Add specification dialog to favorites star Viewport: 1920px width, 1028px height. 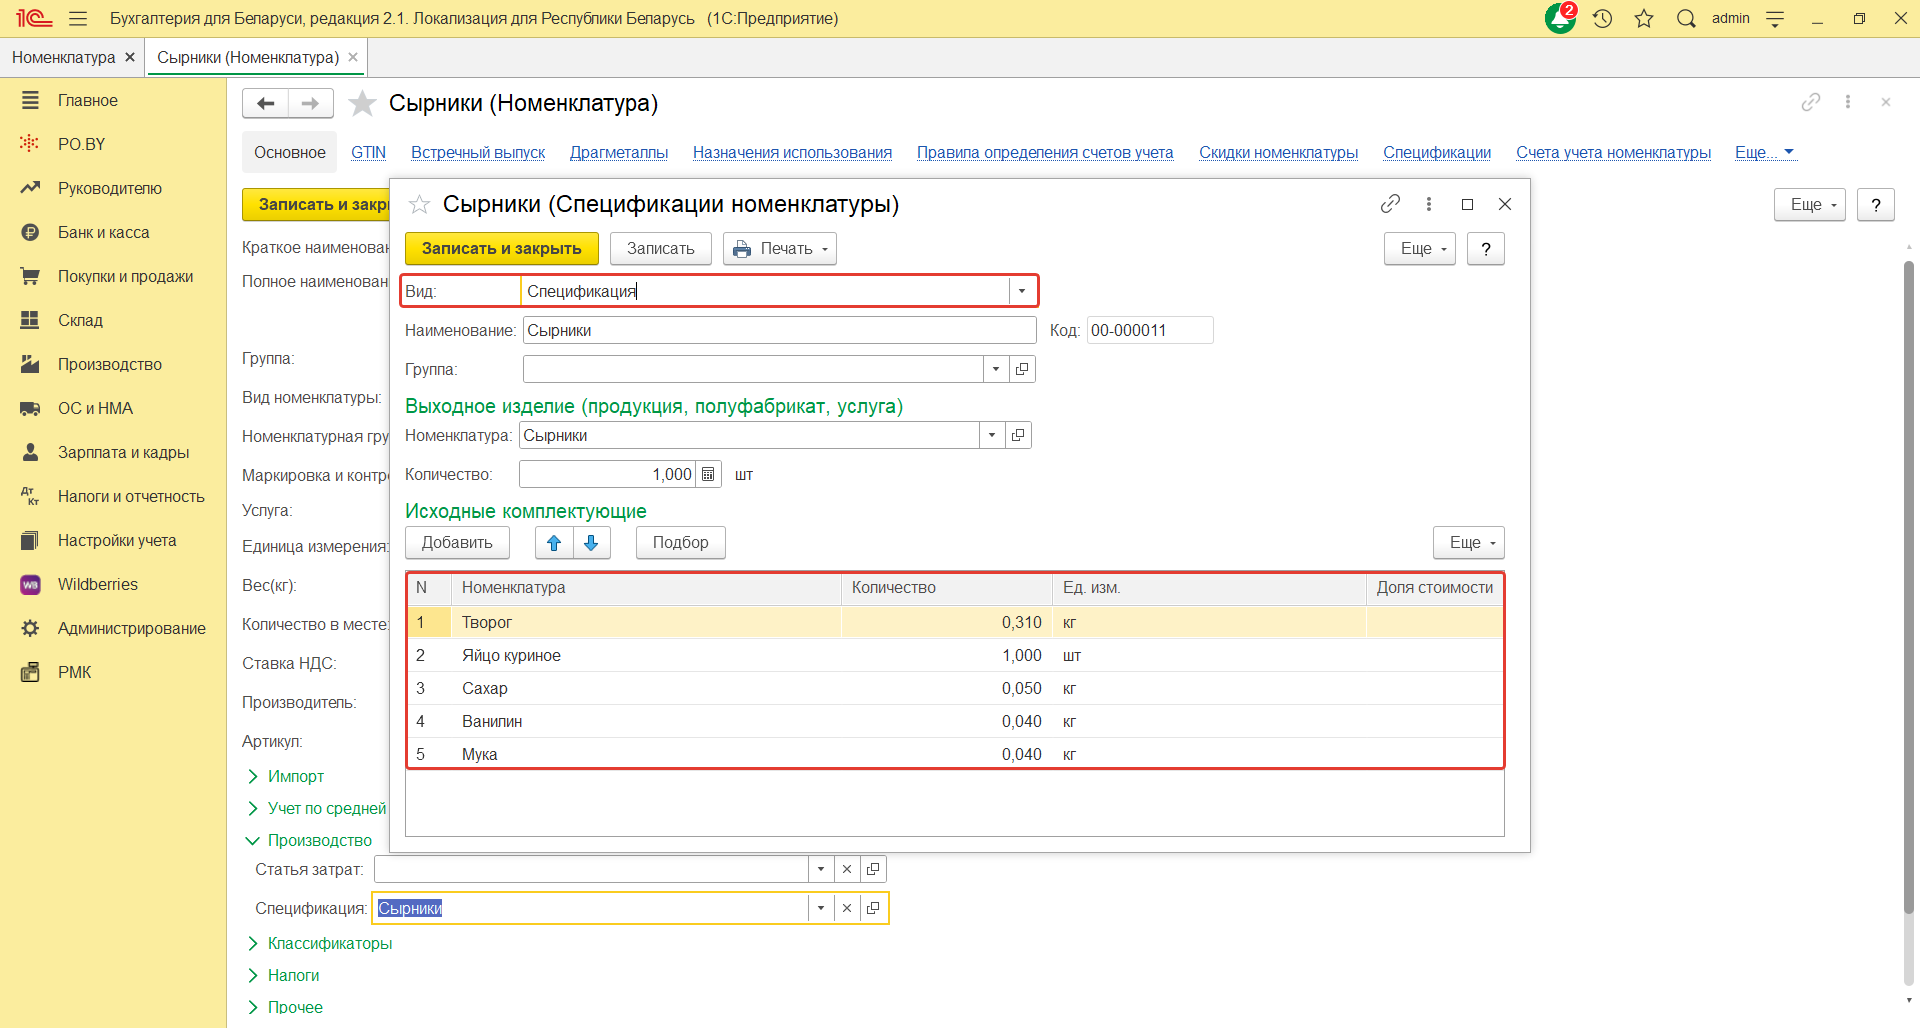pos(419,205)
